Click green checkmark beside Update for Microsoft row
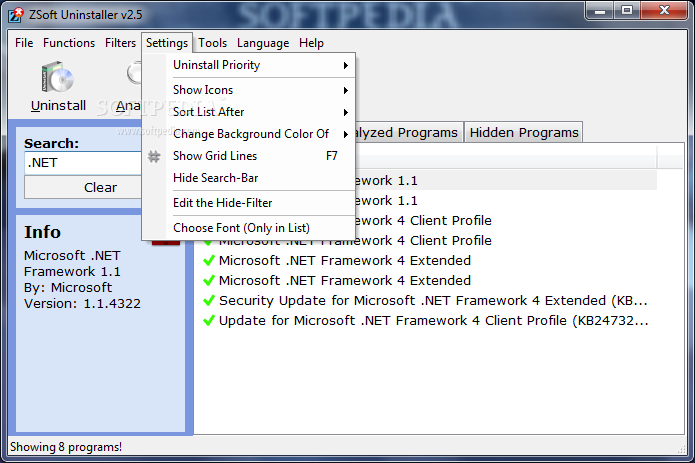695x463 pixels. coord(209,321)
